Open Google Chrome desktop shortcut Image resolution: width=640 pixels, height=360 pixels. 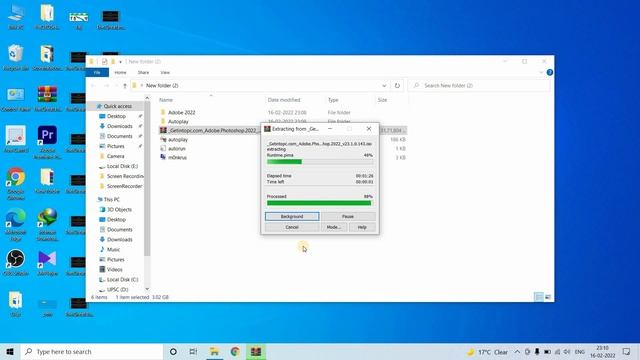(16, 183)
